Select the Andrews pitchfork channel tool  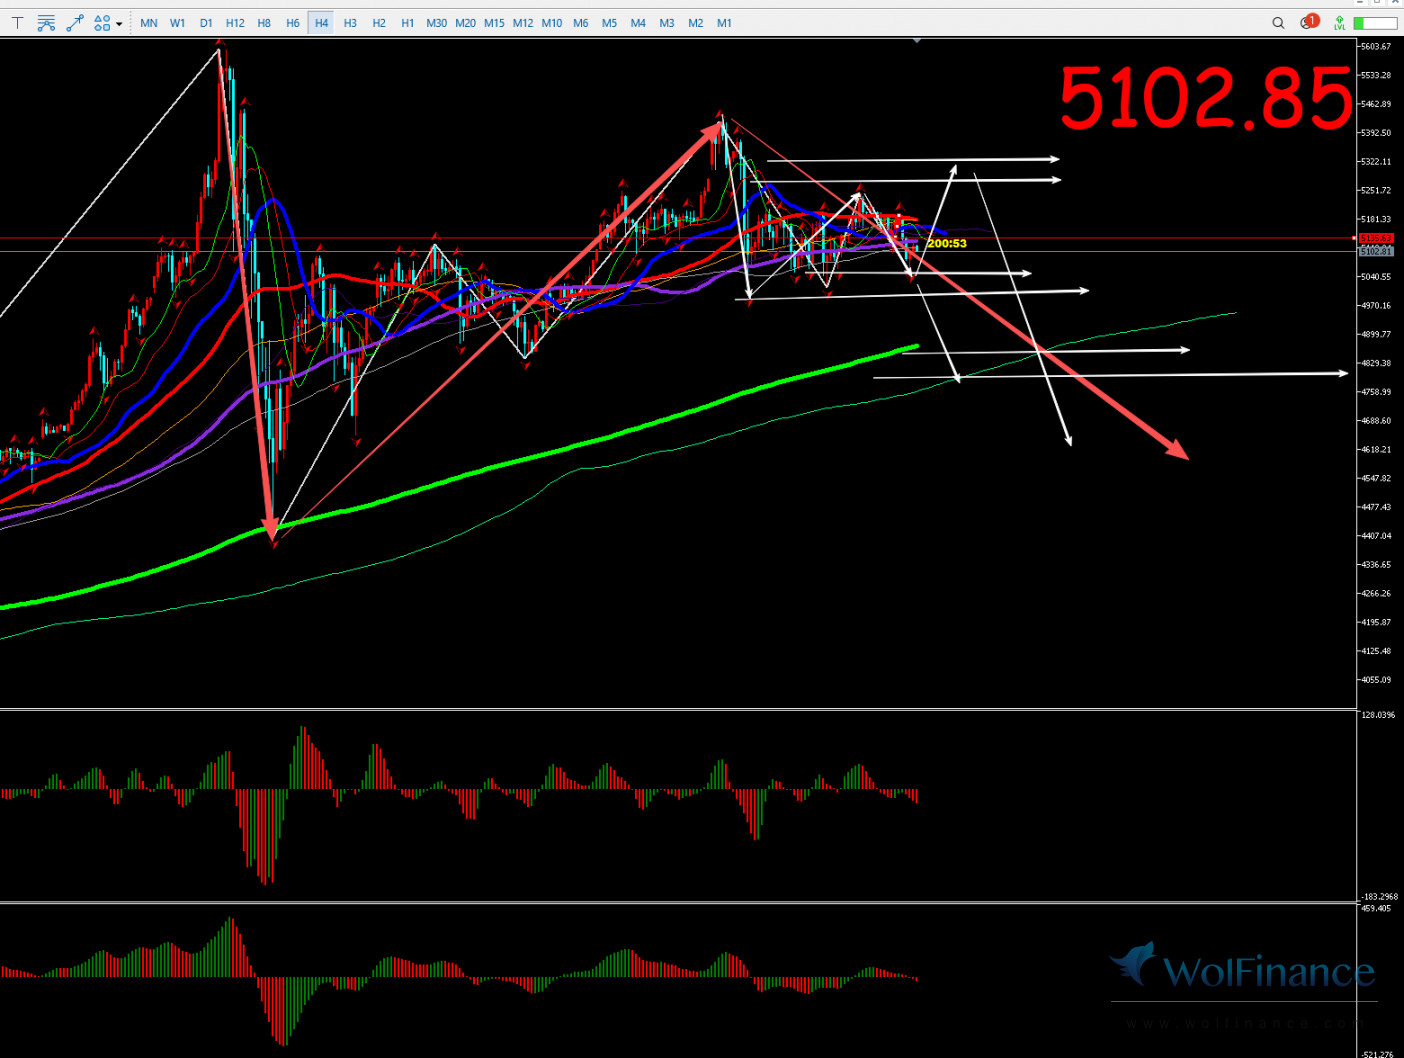(46, 23)
